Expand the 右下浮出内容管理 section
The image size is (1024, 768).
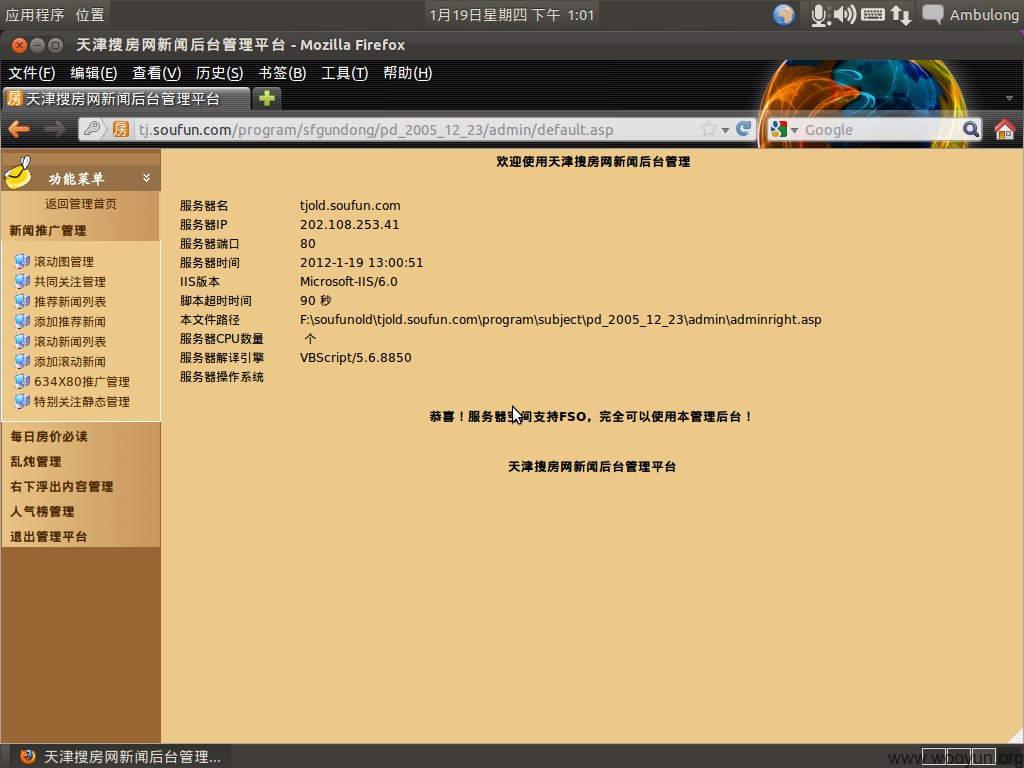coord(61,487)
